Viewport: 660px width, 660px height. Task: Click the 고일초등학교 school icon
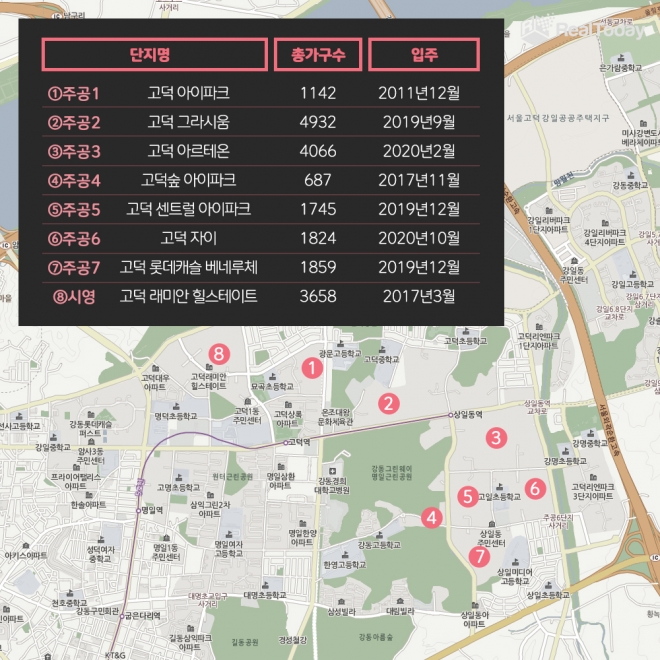coord(499,487)
